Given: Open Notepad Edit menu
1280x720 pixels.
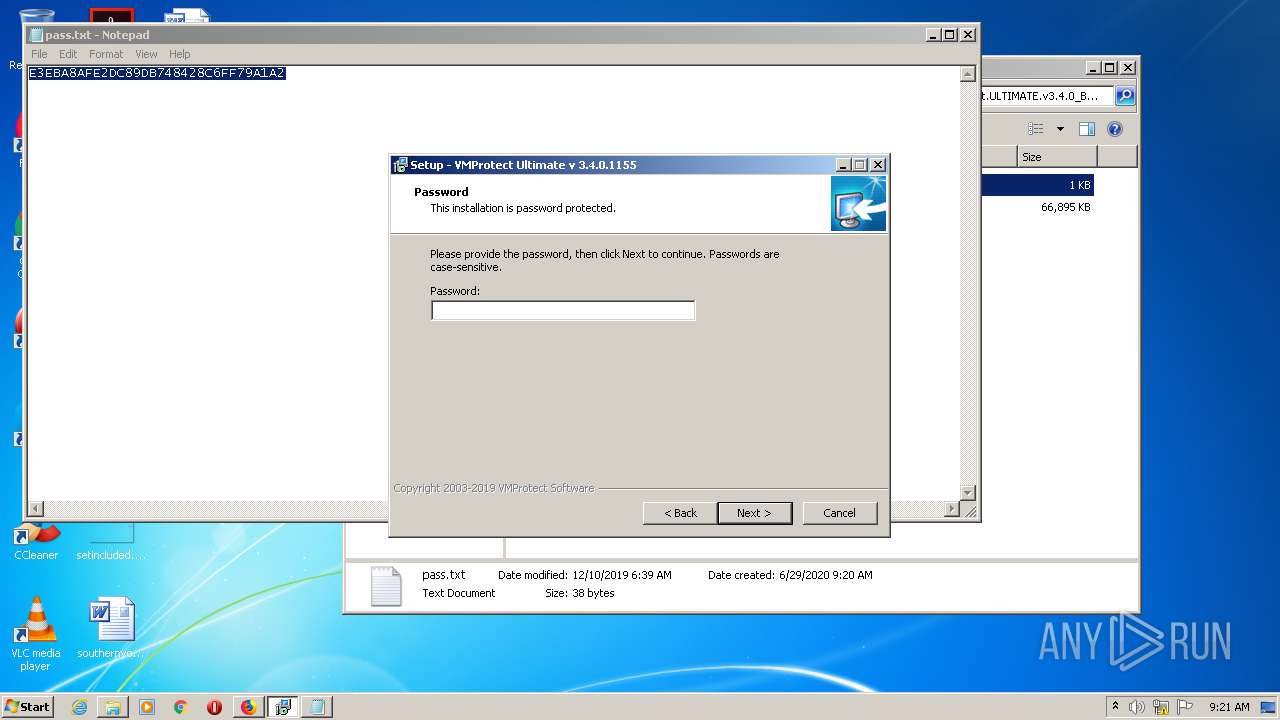Looking at the screenshot, I should coord(68,54).
